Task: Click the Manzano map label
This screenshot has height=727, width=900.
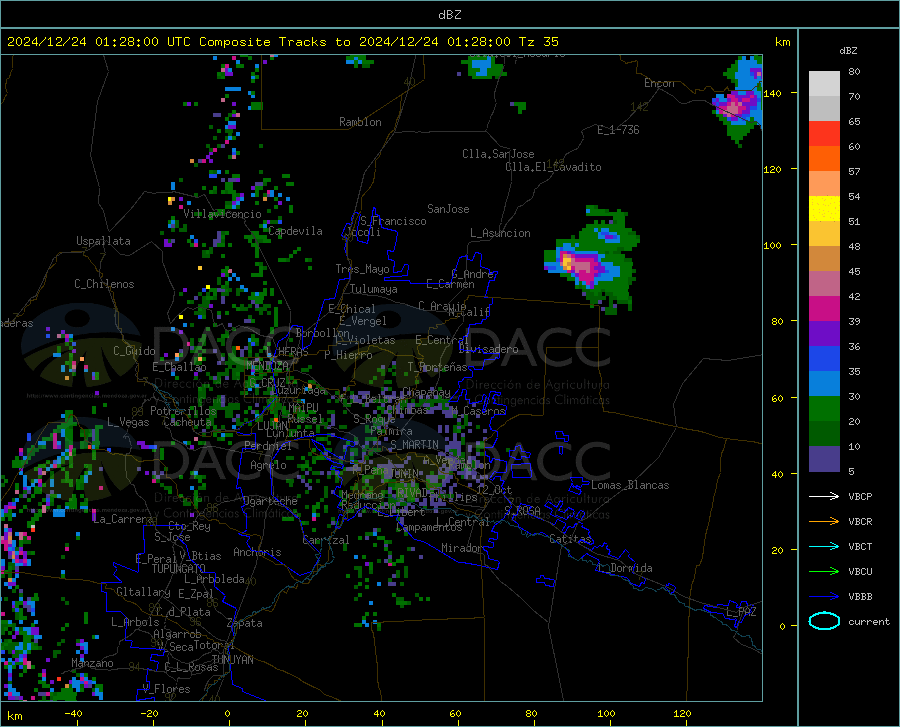Action: pyautogui.click(x=92, y=663)
